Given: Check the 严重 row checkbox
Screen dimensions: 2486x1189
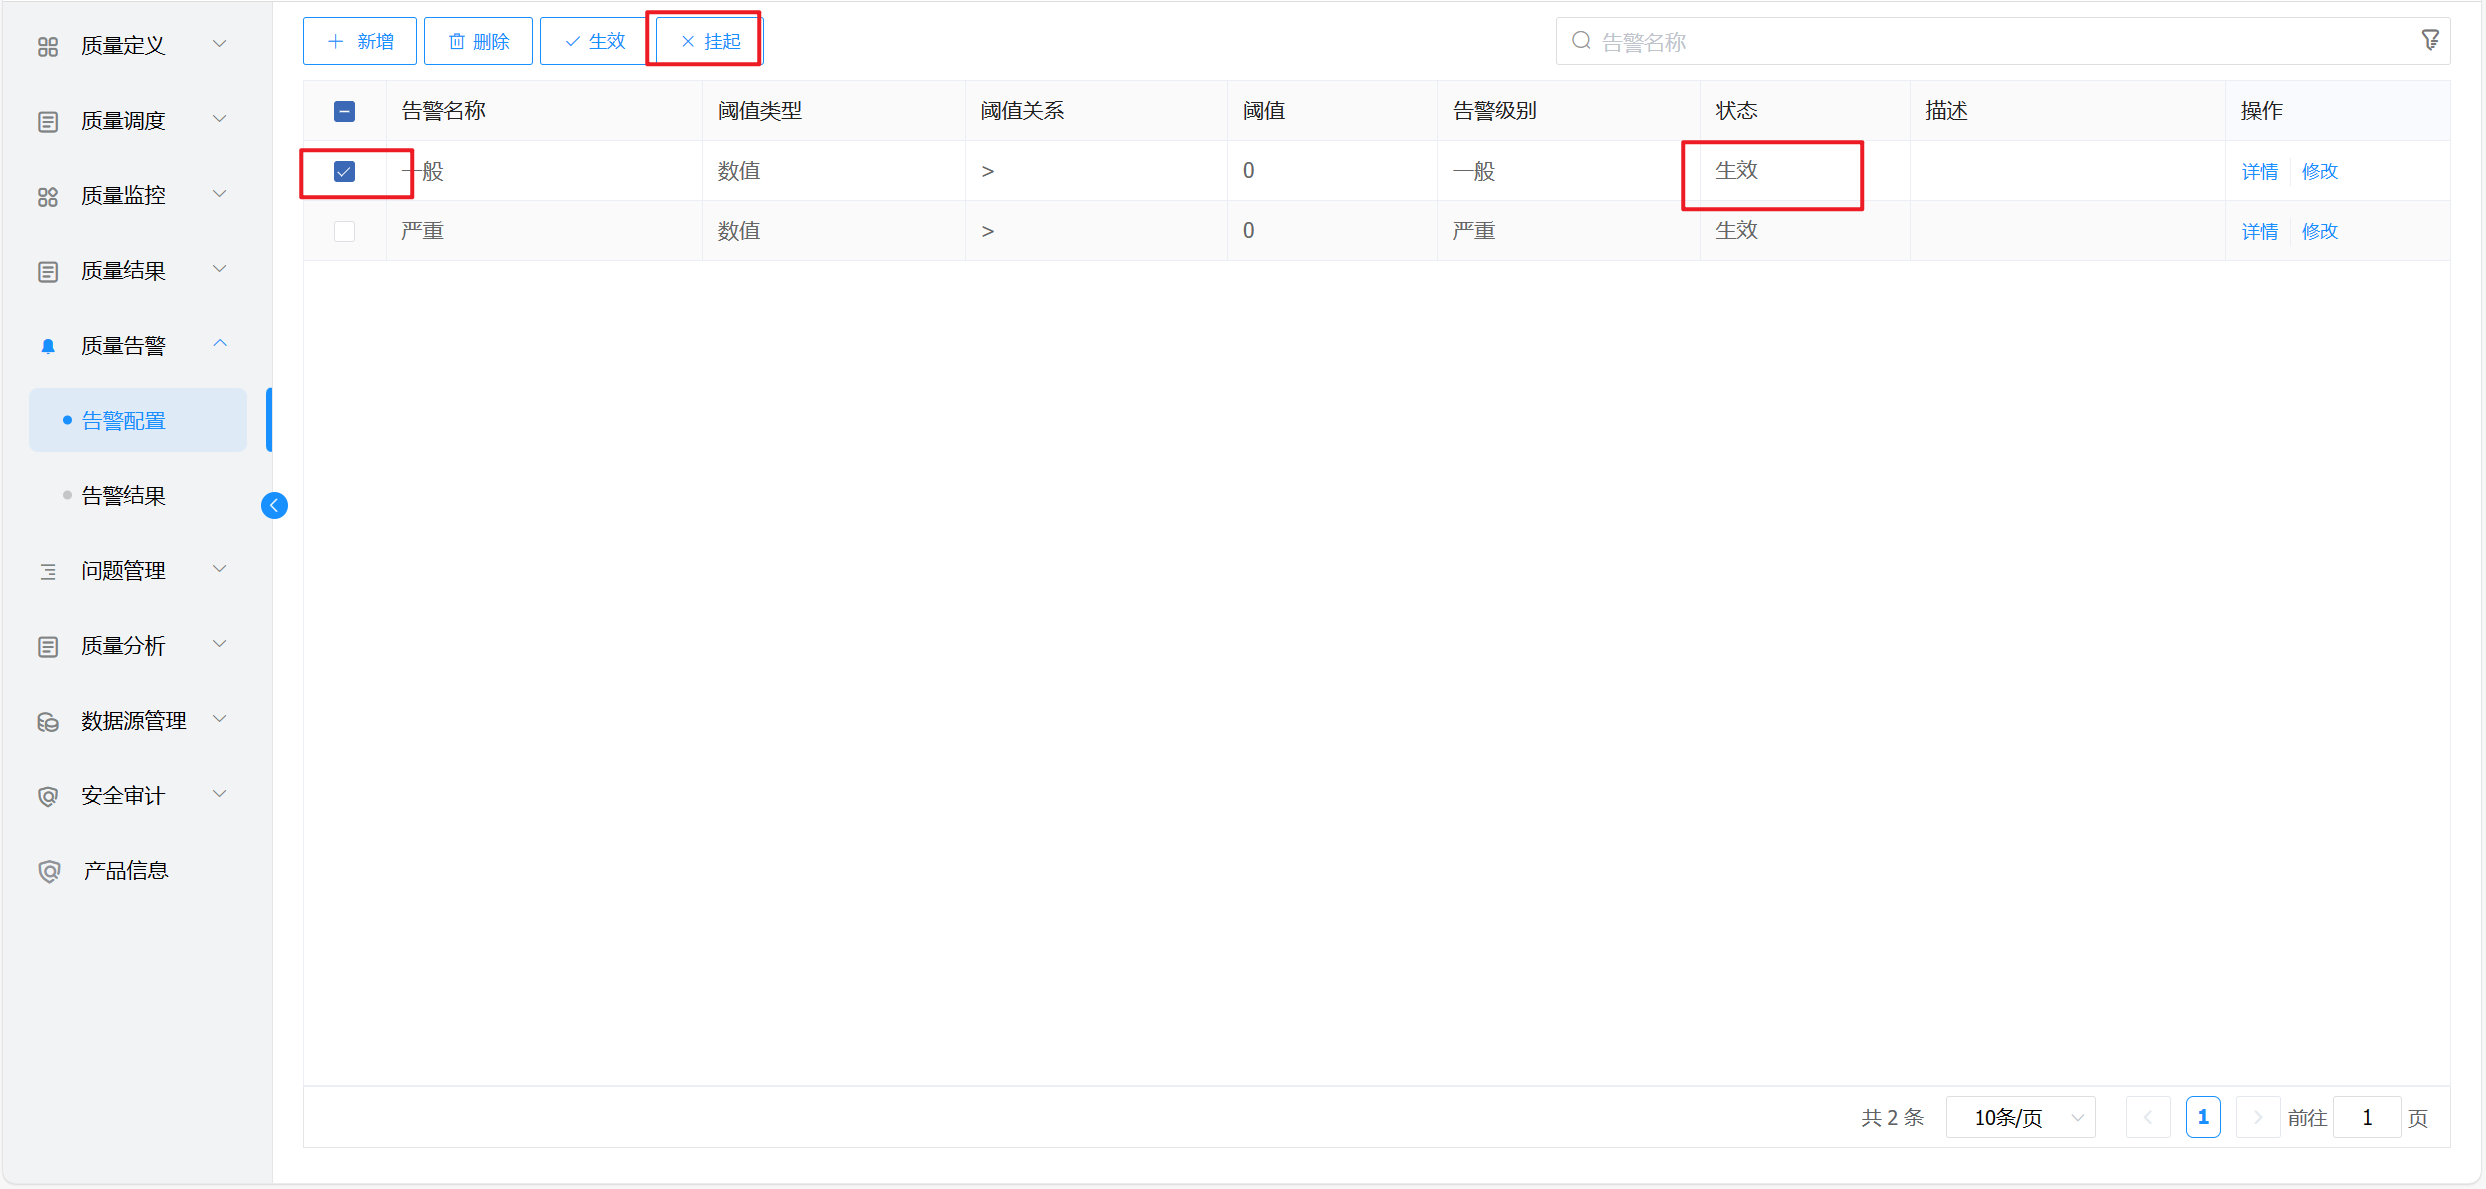Looking at the screenshot, I should click(x=344, y=231).
